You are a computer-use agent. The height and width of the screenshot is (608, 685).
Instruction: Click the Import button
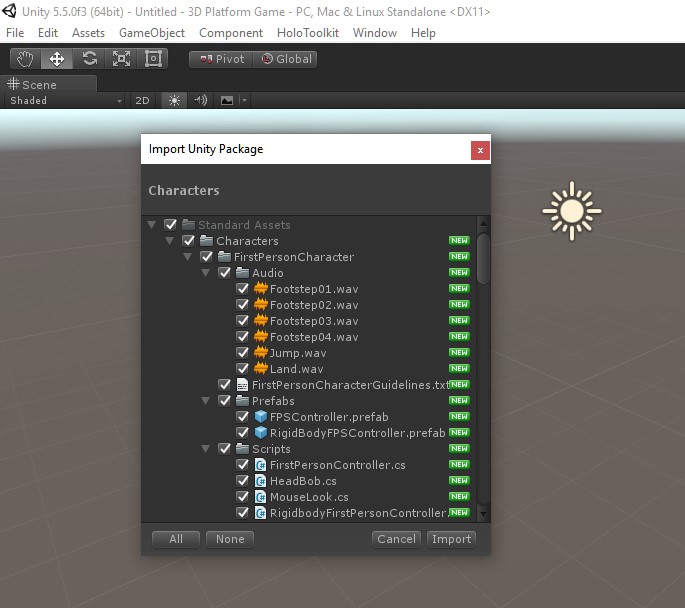[x=451, y=539]
